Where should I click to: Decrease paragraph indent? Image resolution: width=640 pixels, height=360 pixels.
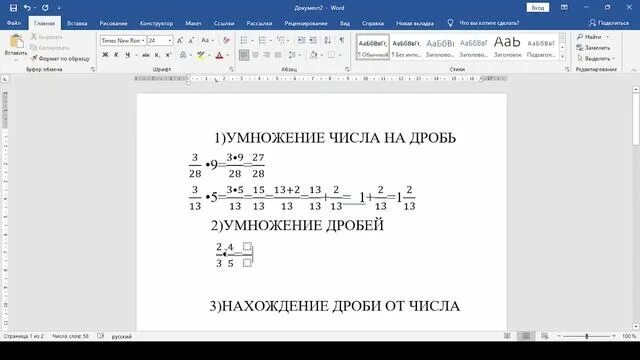click(x=301, y=40)
